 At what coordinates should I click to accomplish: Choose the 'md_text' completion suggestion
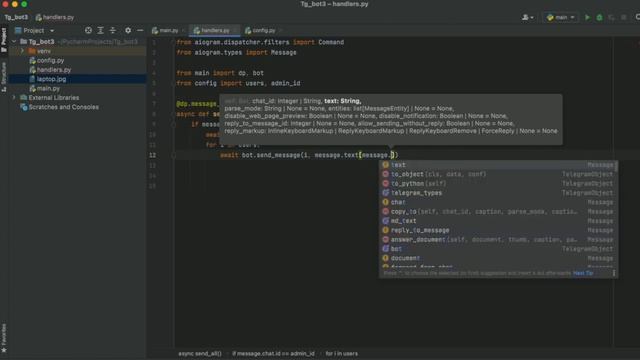tap(498, 221)
